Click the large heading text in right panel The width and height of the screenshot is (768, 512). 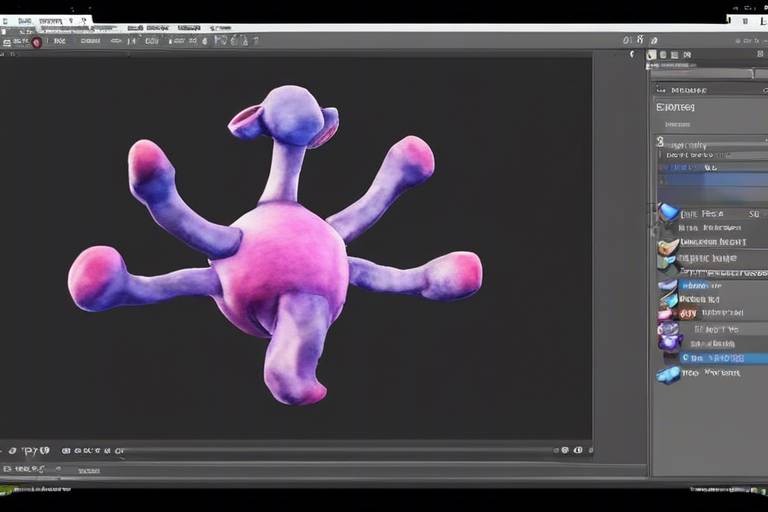click(675, 107)
